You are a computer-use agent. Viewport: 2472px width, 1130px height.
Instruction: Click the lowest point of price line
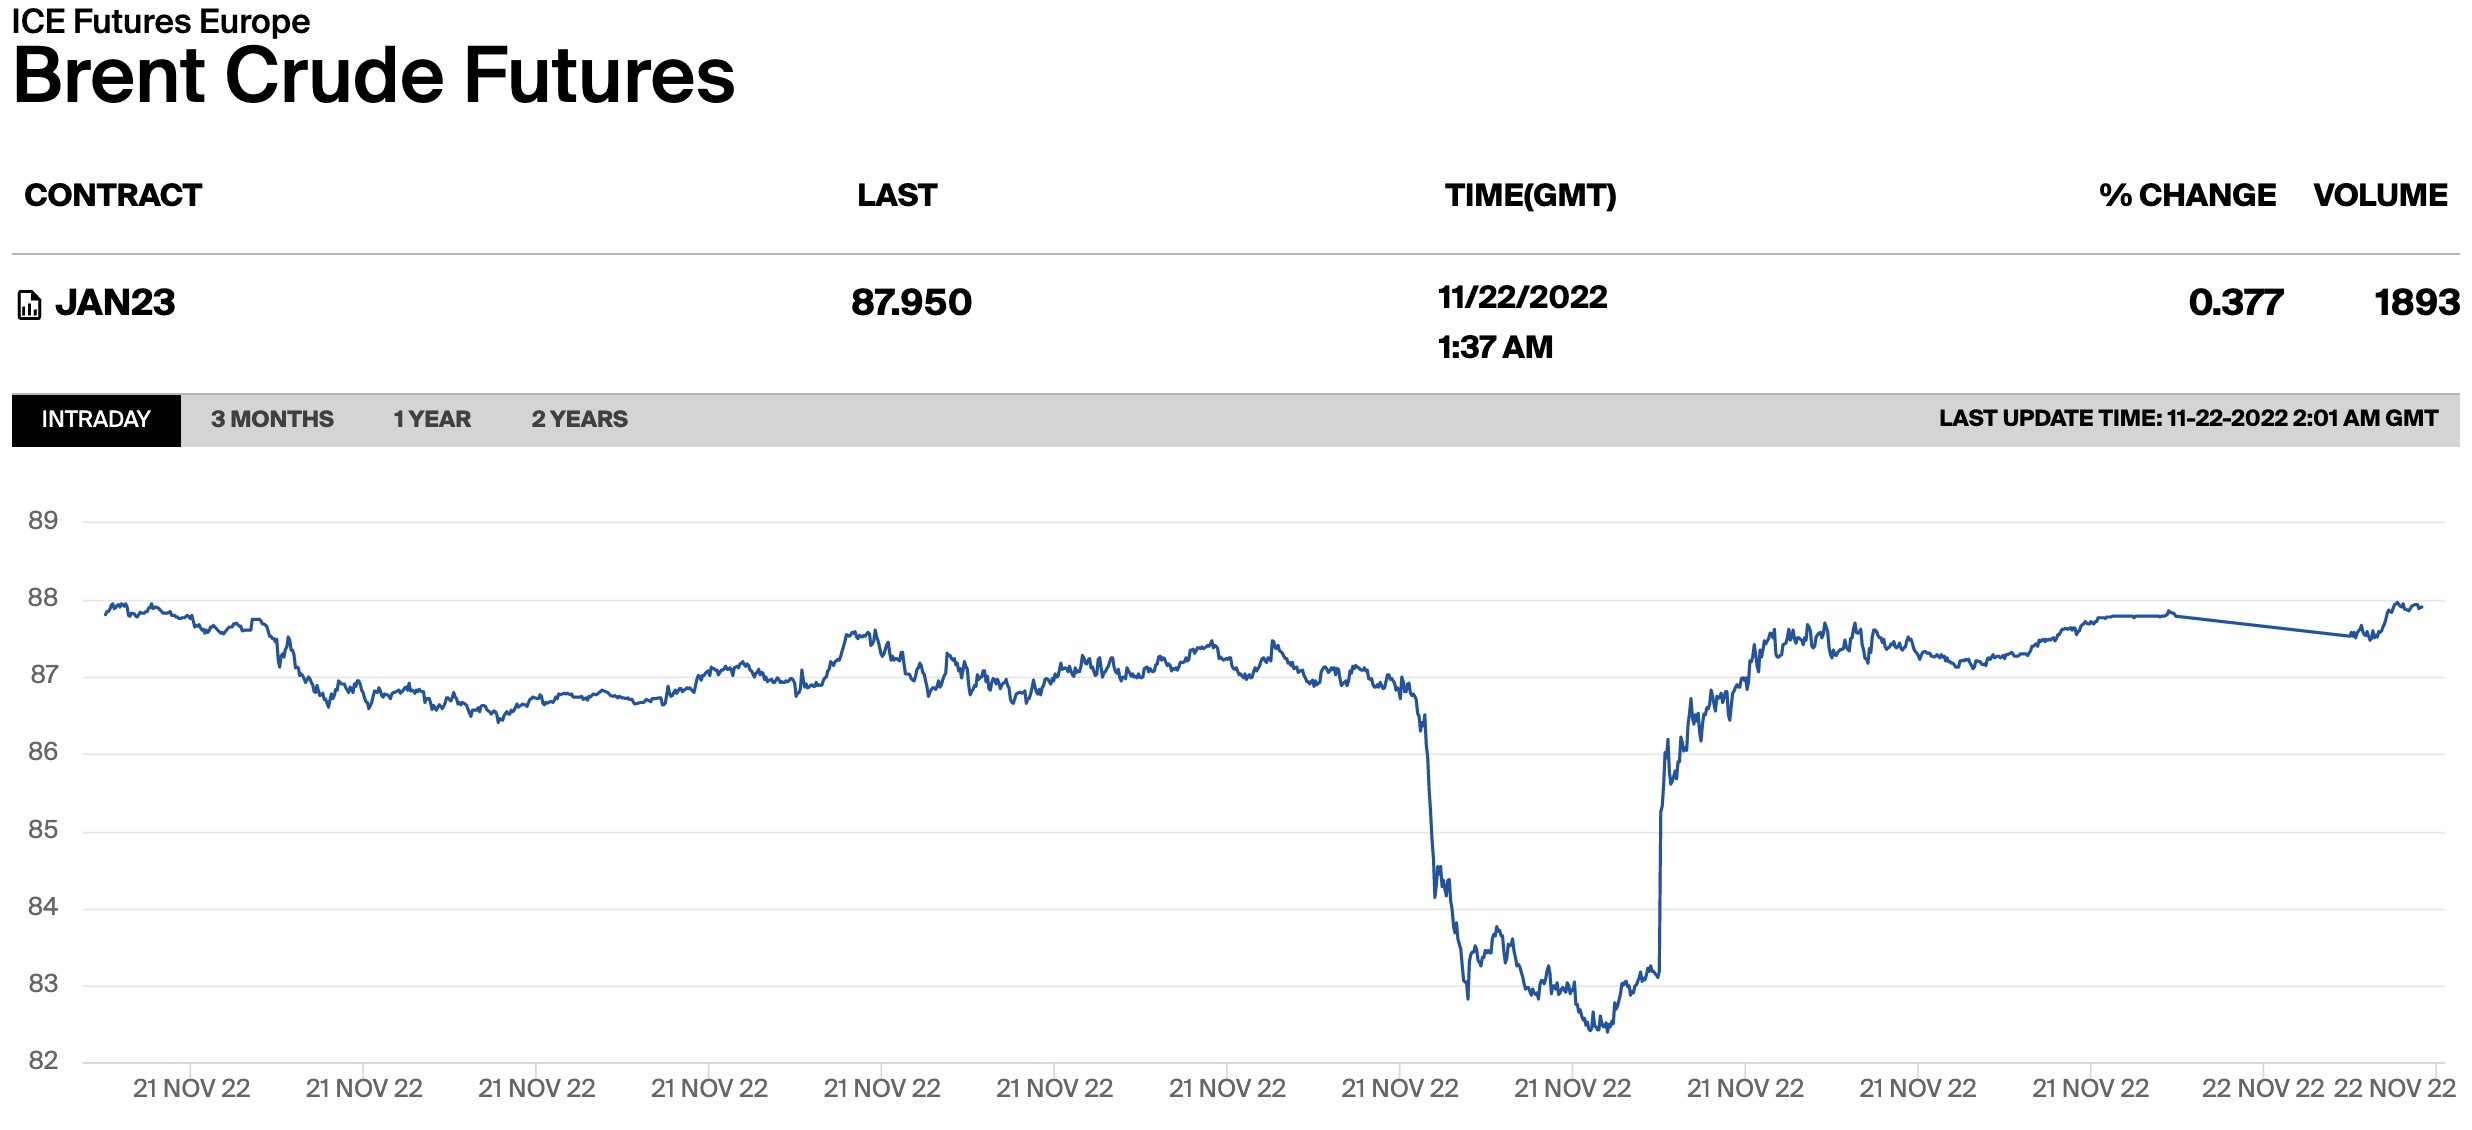(x=1606, y=1029)
